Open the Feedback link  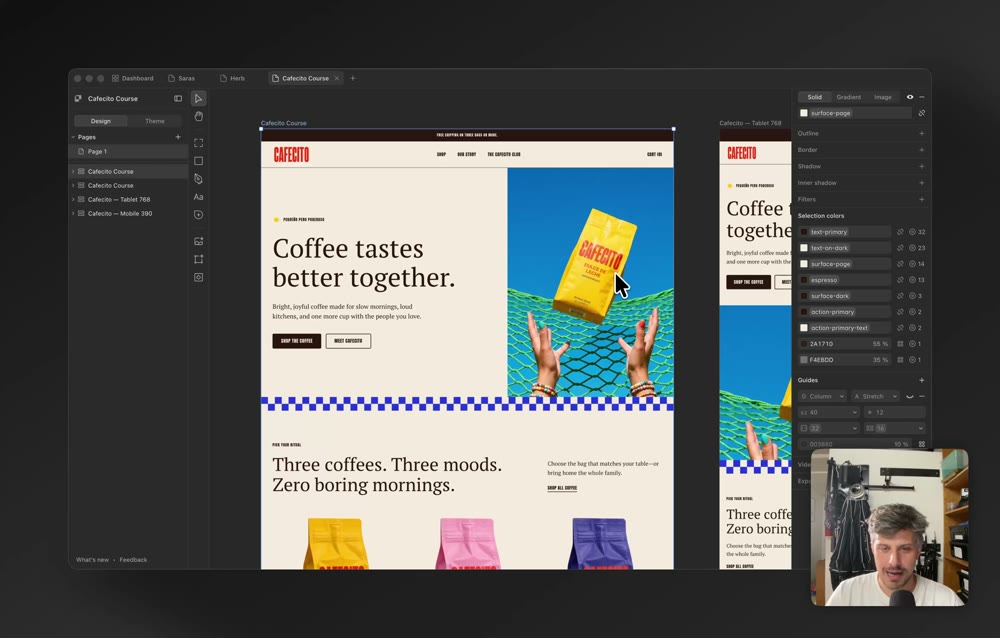pos(133,560)
